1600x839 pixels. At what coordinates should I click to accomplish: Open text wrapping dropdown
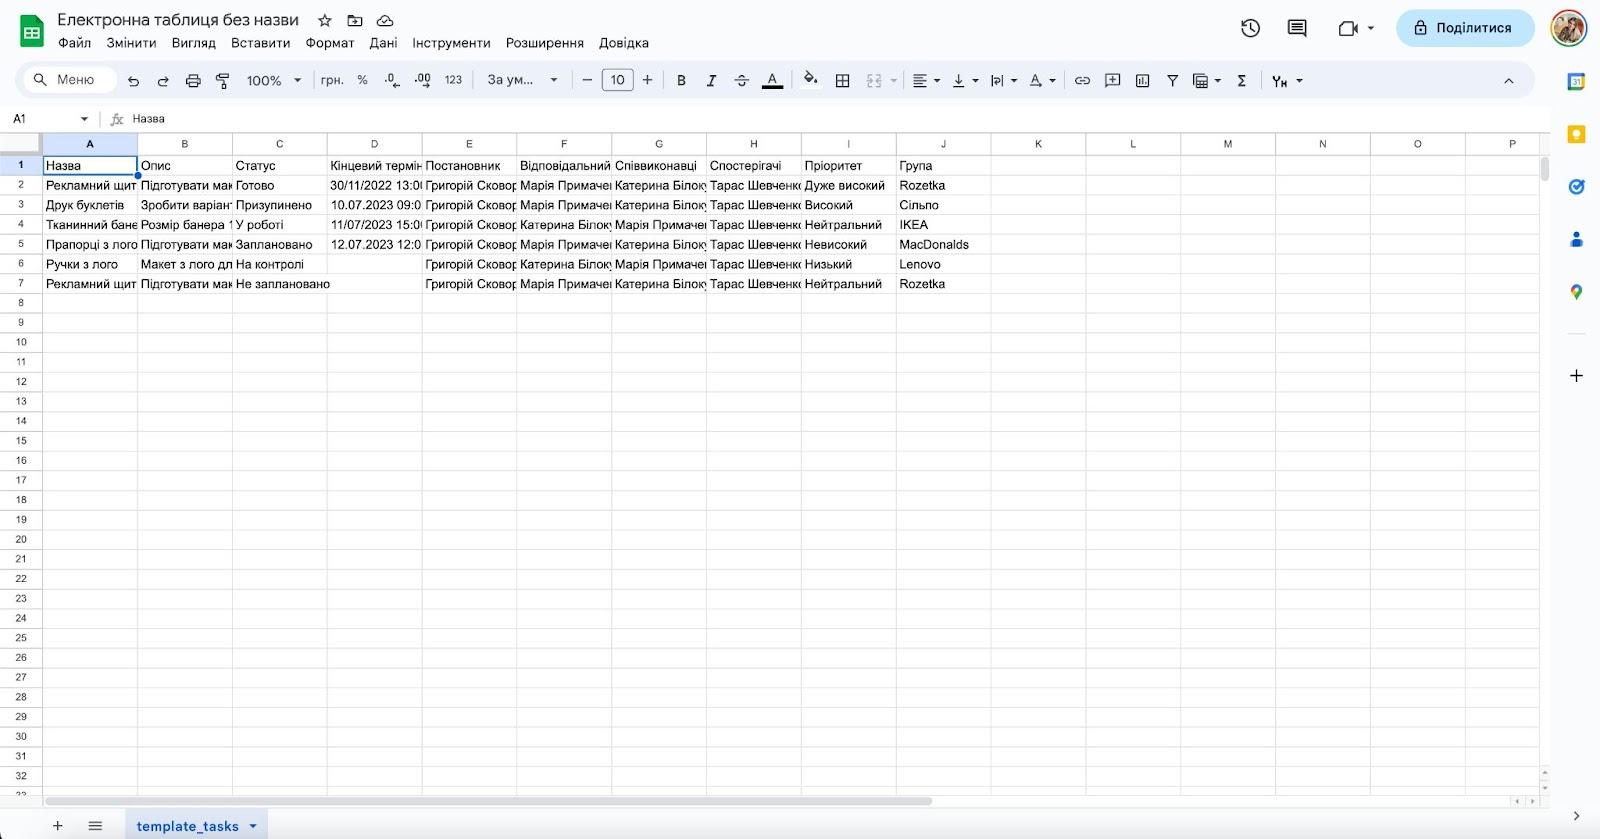pyautogui.click(x=1003, y=81)
